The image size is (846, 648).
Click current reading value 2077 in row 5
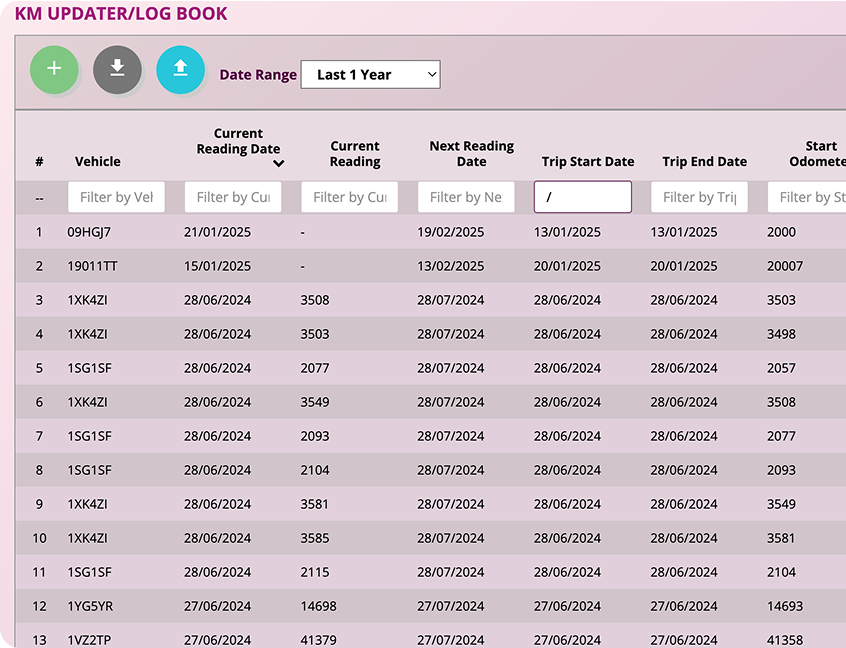[315, 368]
